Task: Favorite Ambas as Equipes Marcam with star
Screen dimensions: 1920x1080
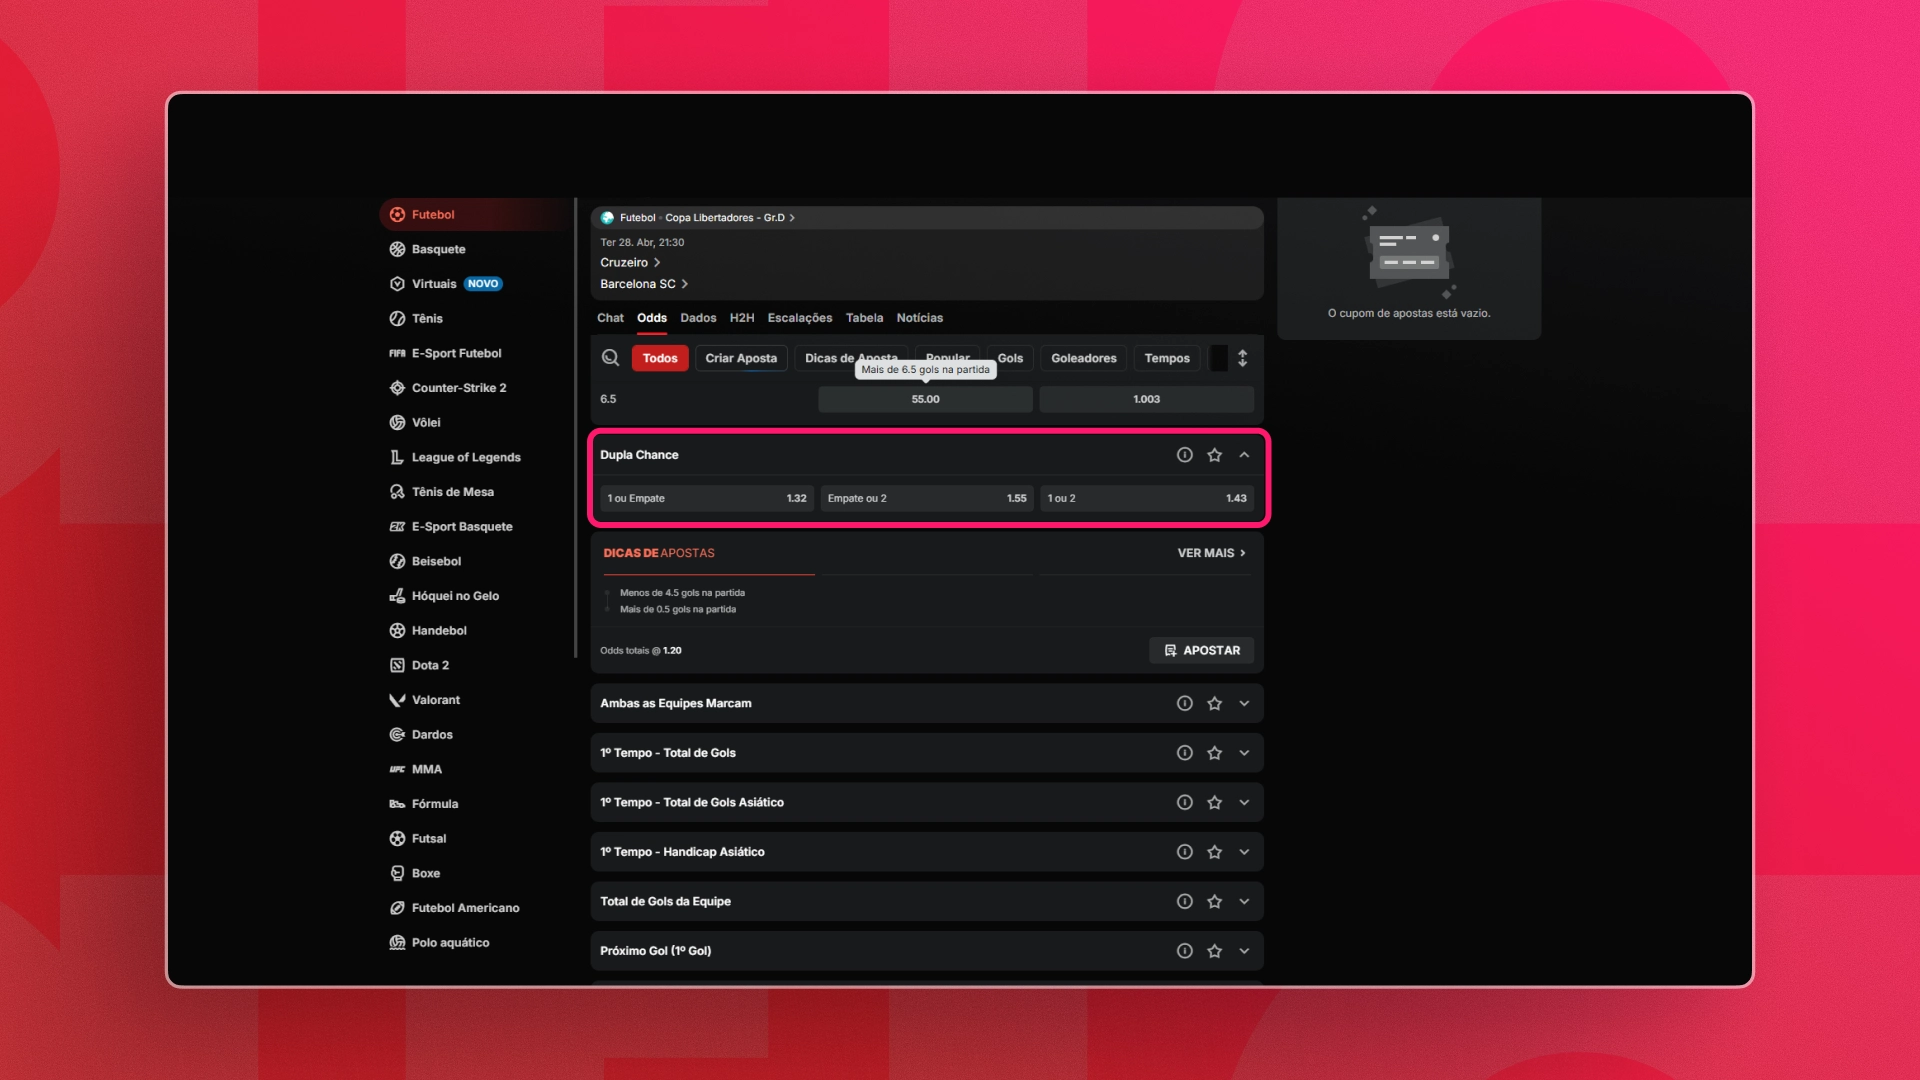Action: [x=1215, y=704]
